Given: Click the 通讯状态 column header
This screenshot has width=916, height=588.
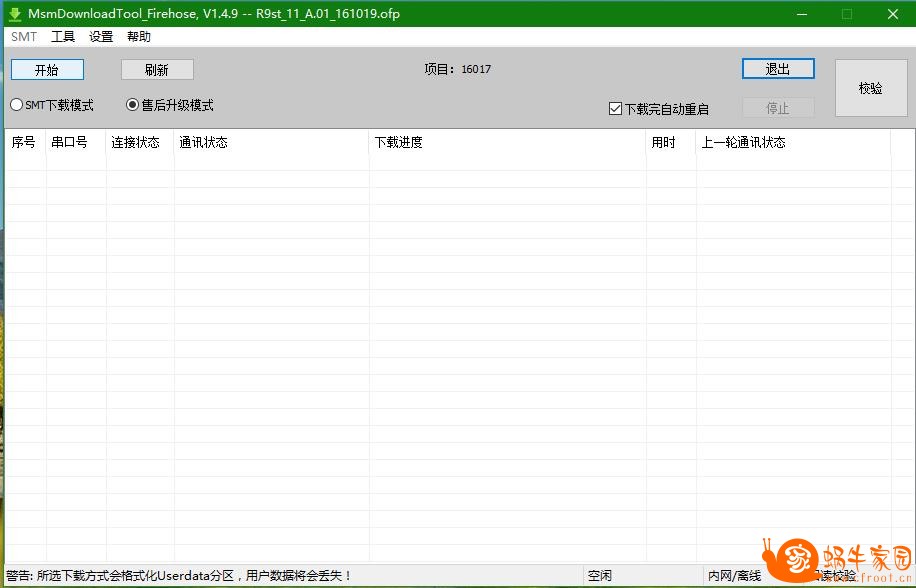Looking at the screenshot, I should [271, 142].
